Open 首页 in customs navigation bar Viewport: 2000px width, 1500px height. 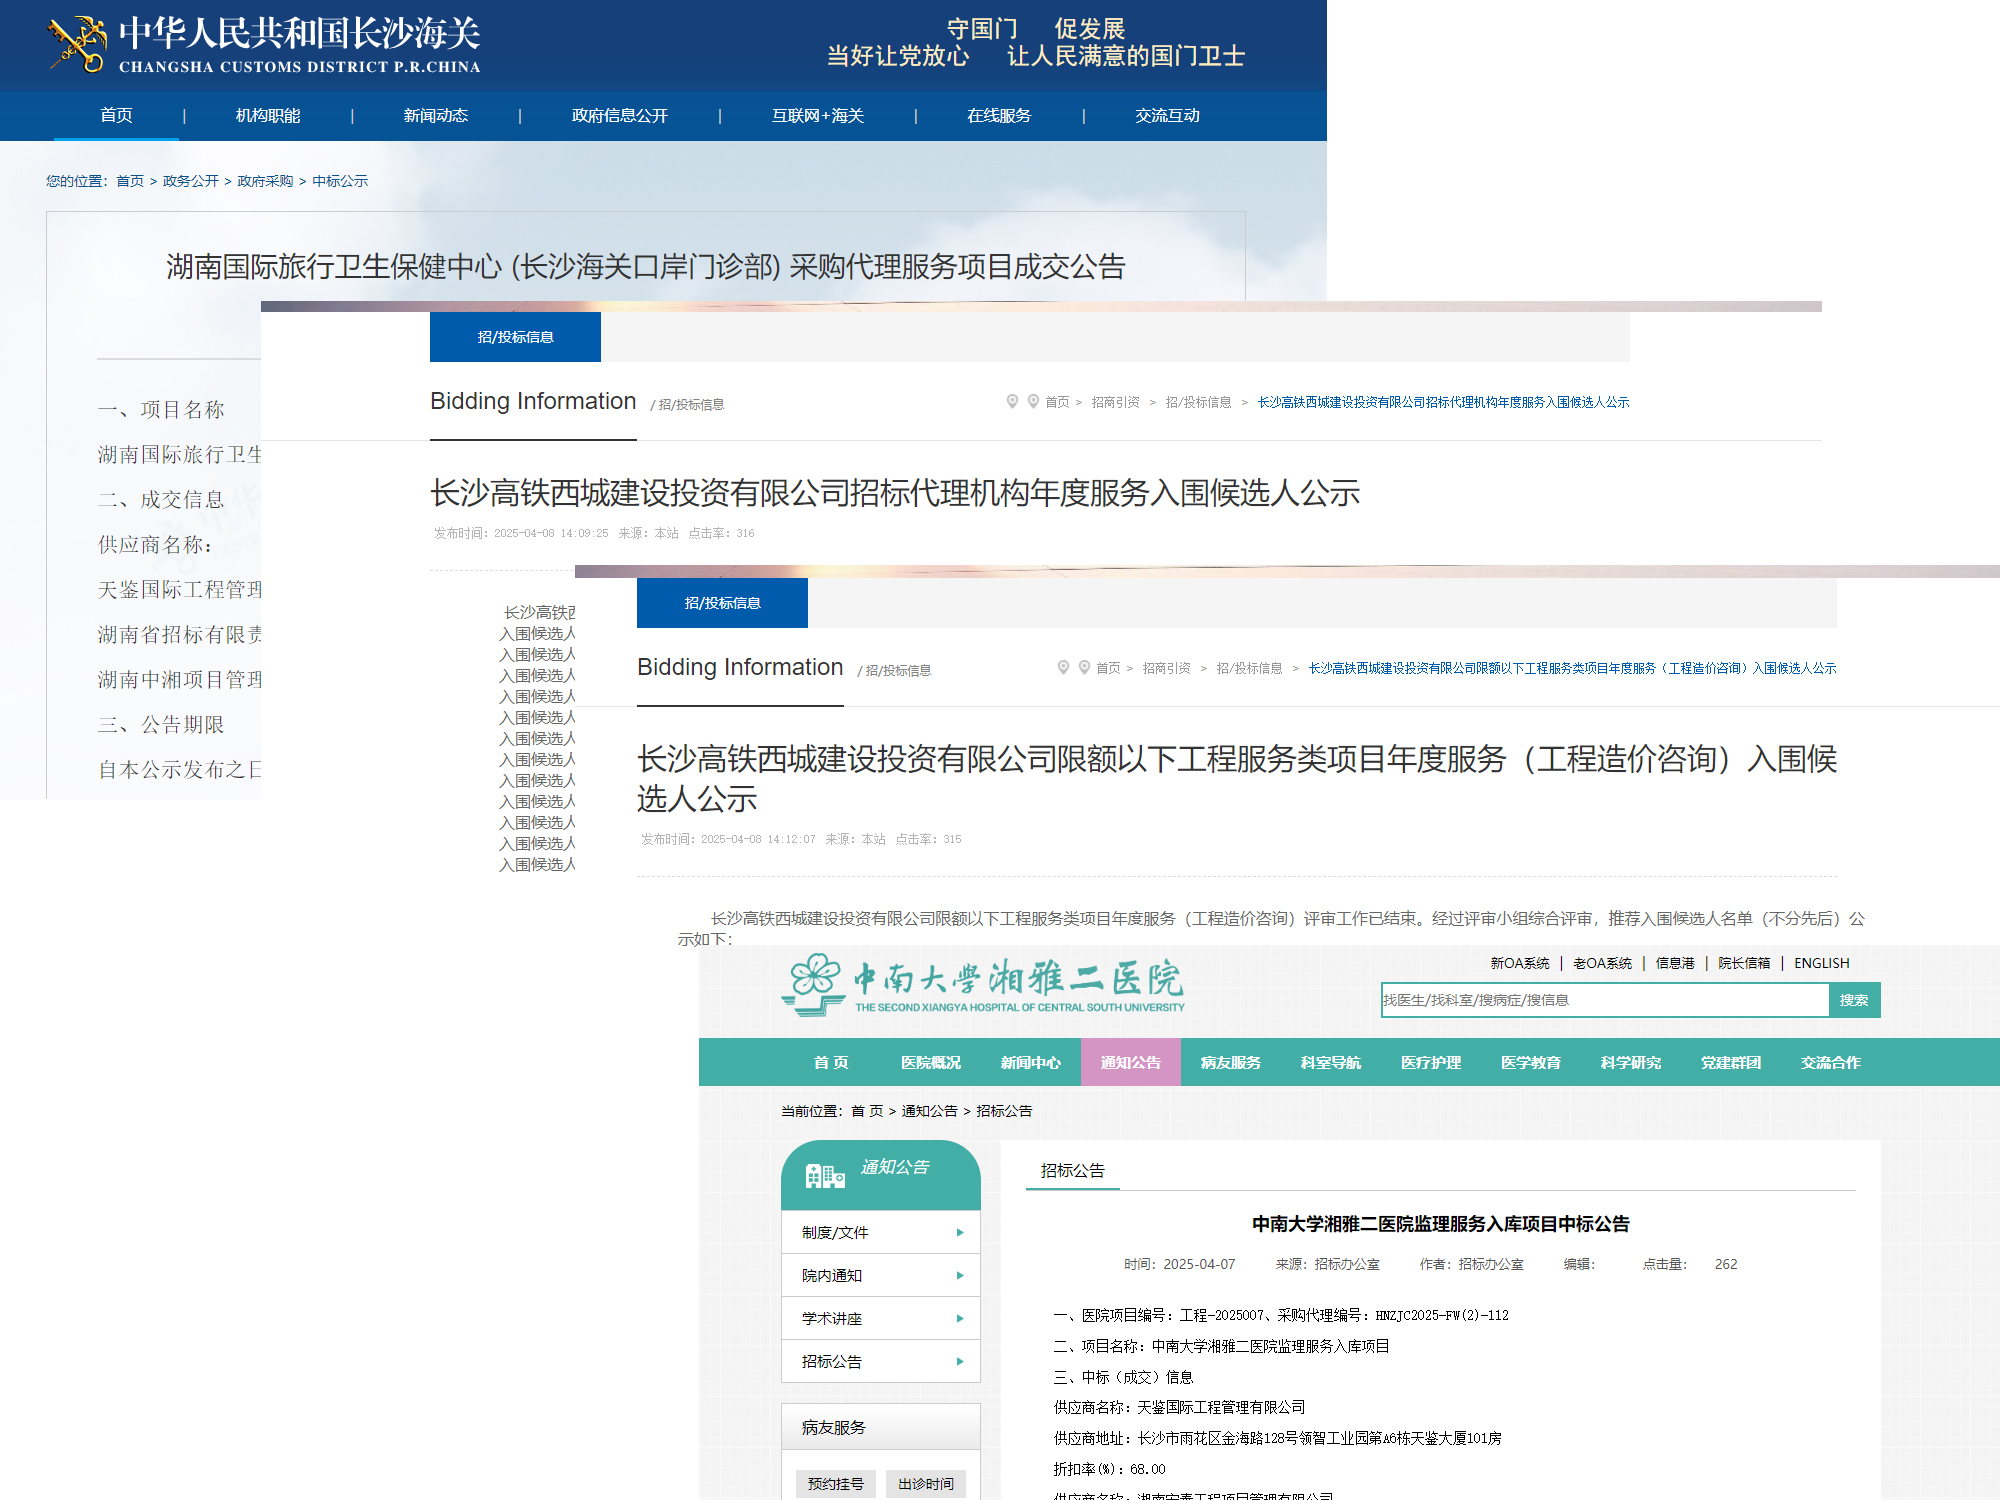pos(116,116)
